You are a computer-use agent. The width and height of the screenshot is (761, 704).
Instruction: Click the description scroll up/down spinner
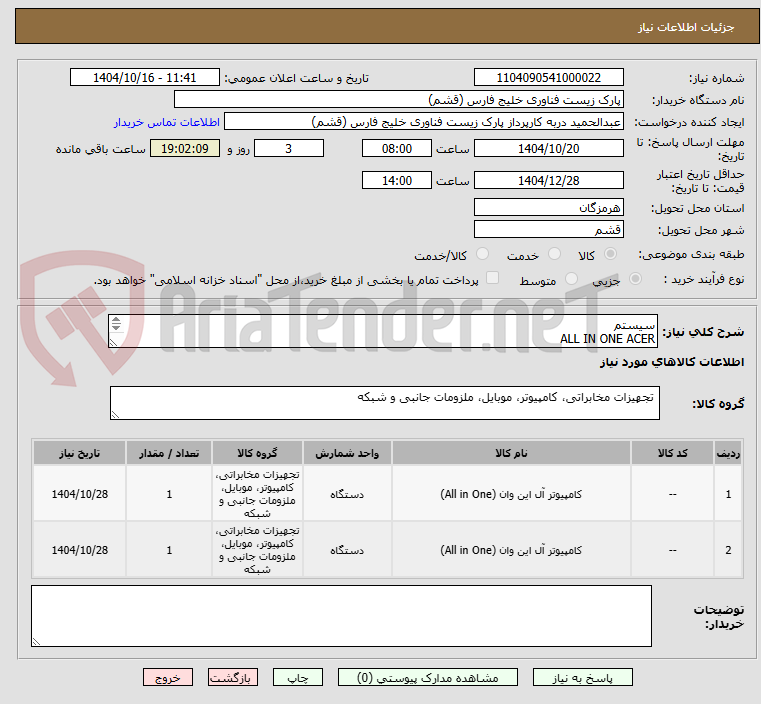click(116, 323)
